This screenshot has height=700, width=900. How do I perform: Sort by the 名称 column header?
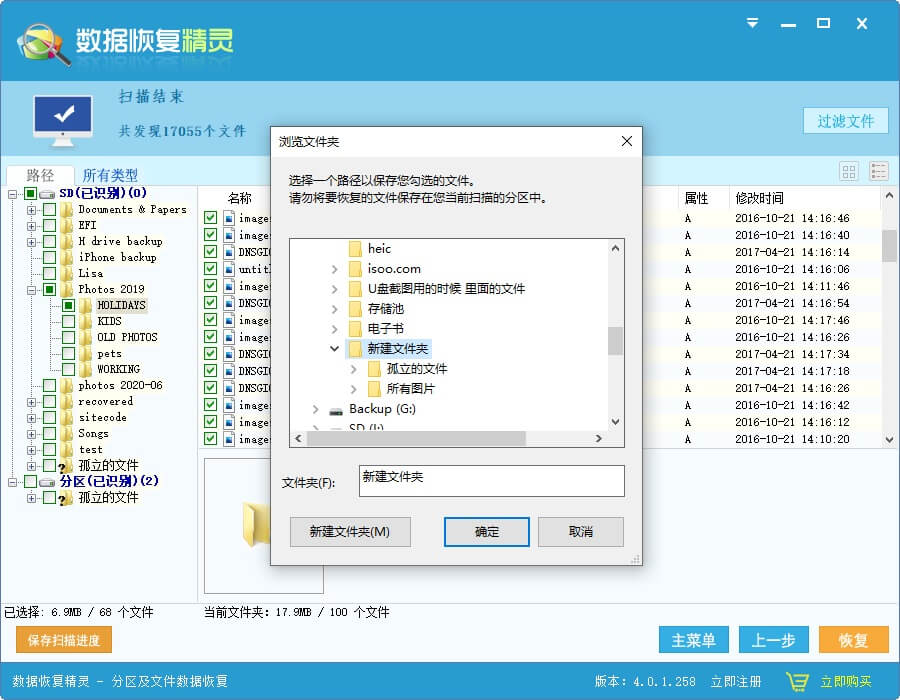(x=240, y=199)
